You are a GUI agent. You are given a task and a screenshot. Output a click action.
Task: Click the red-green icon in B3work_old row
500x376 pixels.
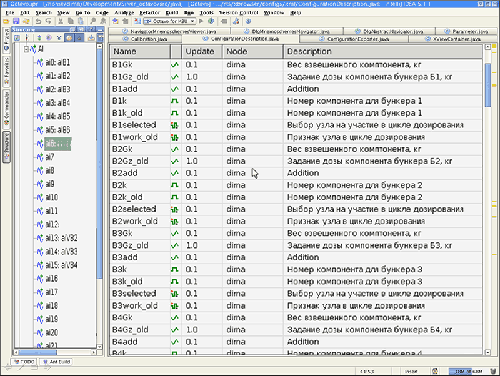[x=175, y=306]
